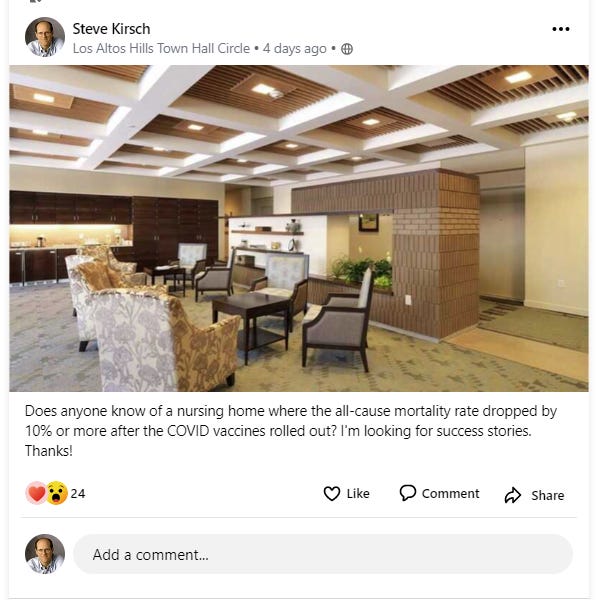The image size is (596, 600).
Task: Toggle Like on the post via Like label
Action: pos(358,494)
